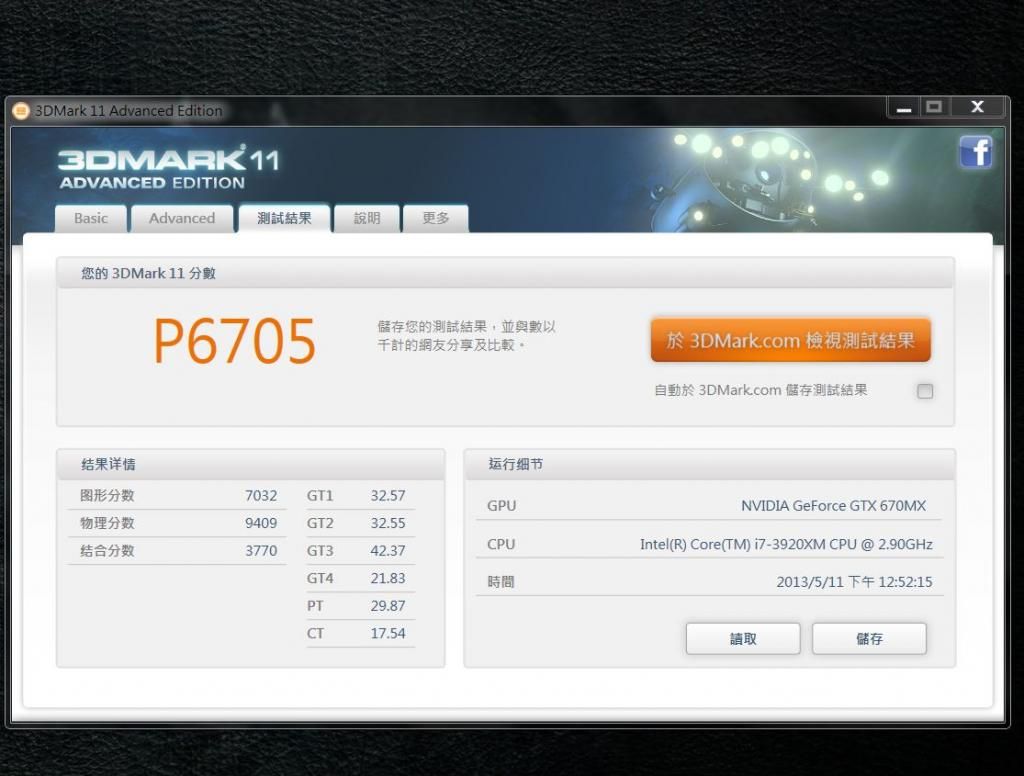The height and width of the screenshot is (776, 1024).
Task: Select the P6705 score text
Action: click(234, 340)
